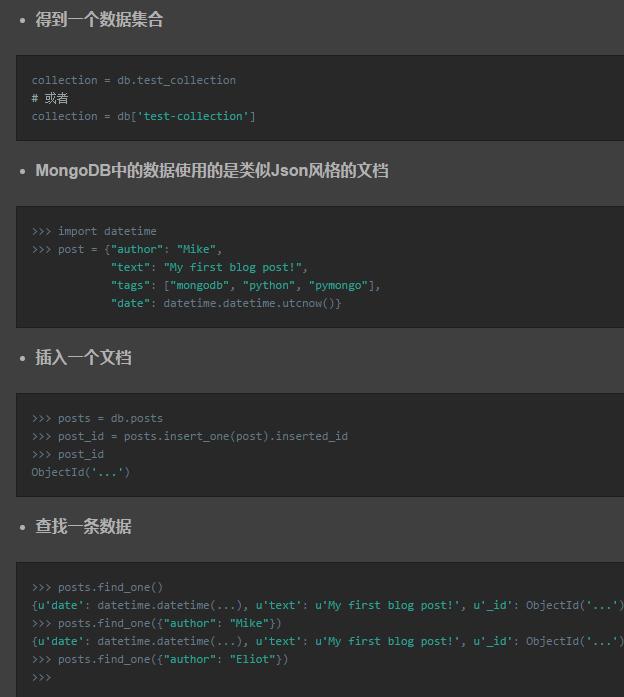Click the standalone >>> post_id line

point(67,454)
